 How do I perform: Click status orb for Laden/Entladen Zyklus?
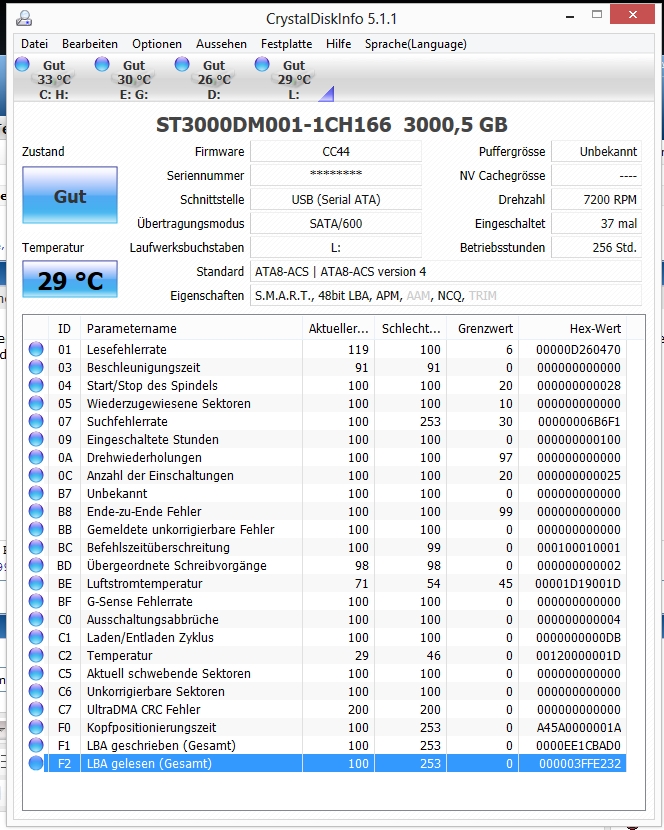coord(36,637)
